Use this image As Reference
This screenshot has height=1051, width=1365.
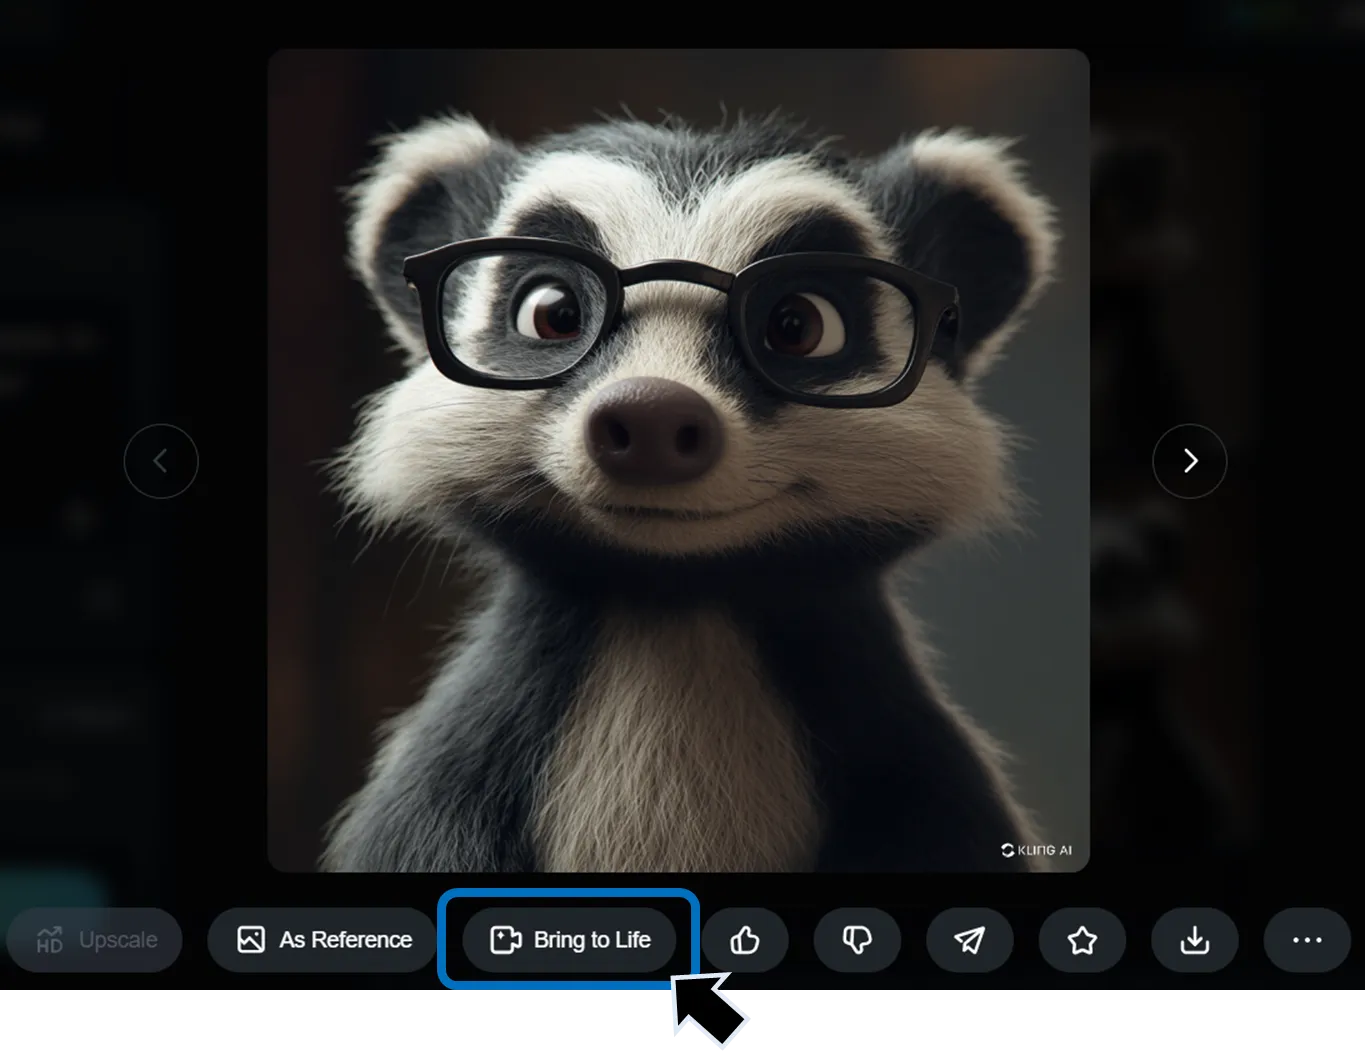321,940
